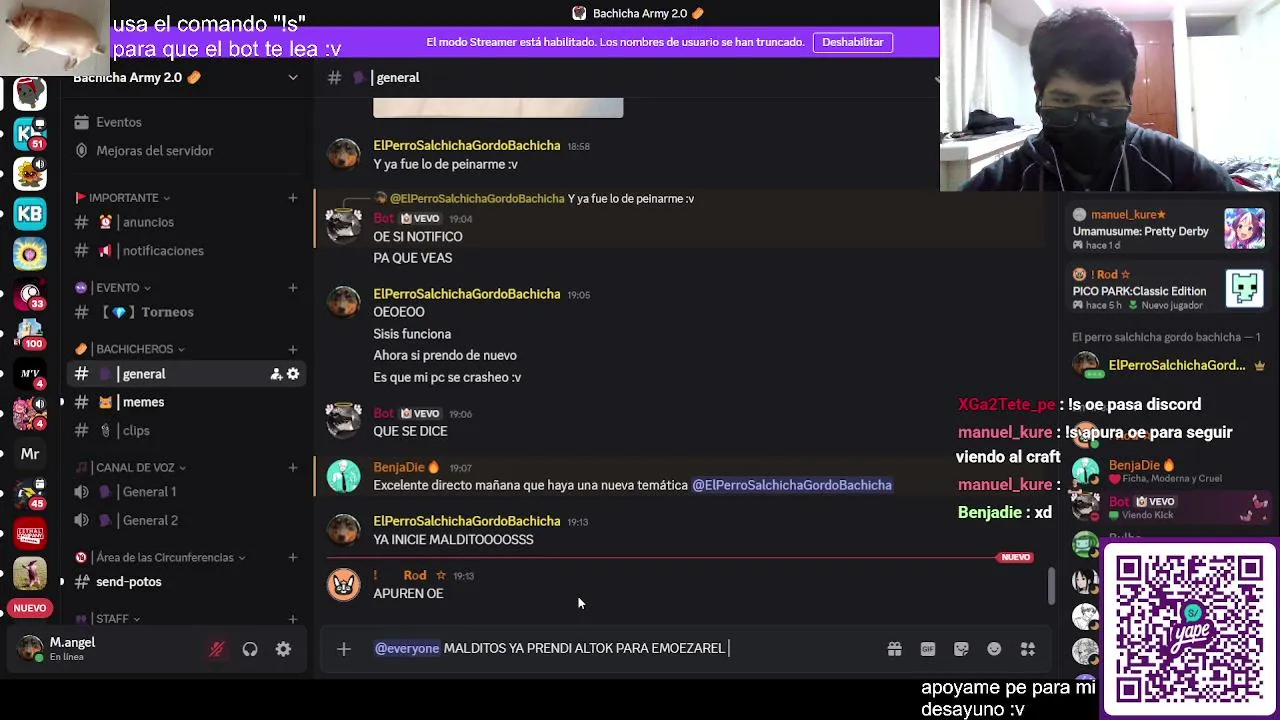The image size is (1280, 720).
Task: Select the memes channel
Action: pyautogui.click(x=143, y=402)
